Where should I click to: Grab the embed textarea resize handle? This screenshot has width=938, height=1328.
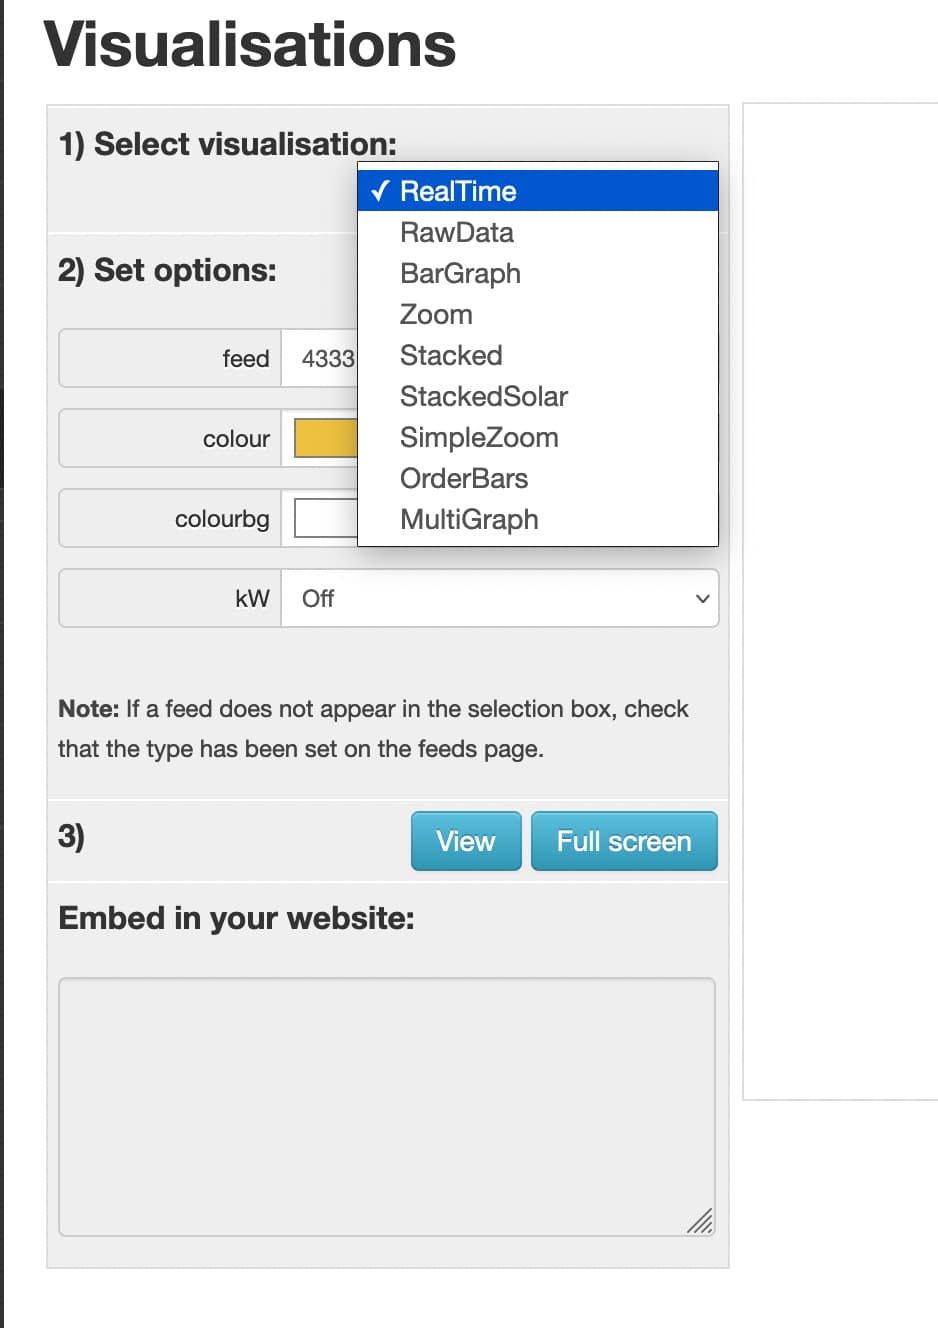click(701, 1221)
